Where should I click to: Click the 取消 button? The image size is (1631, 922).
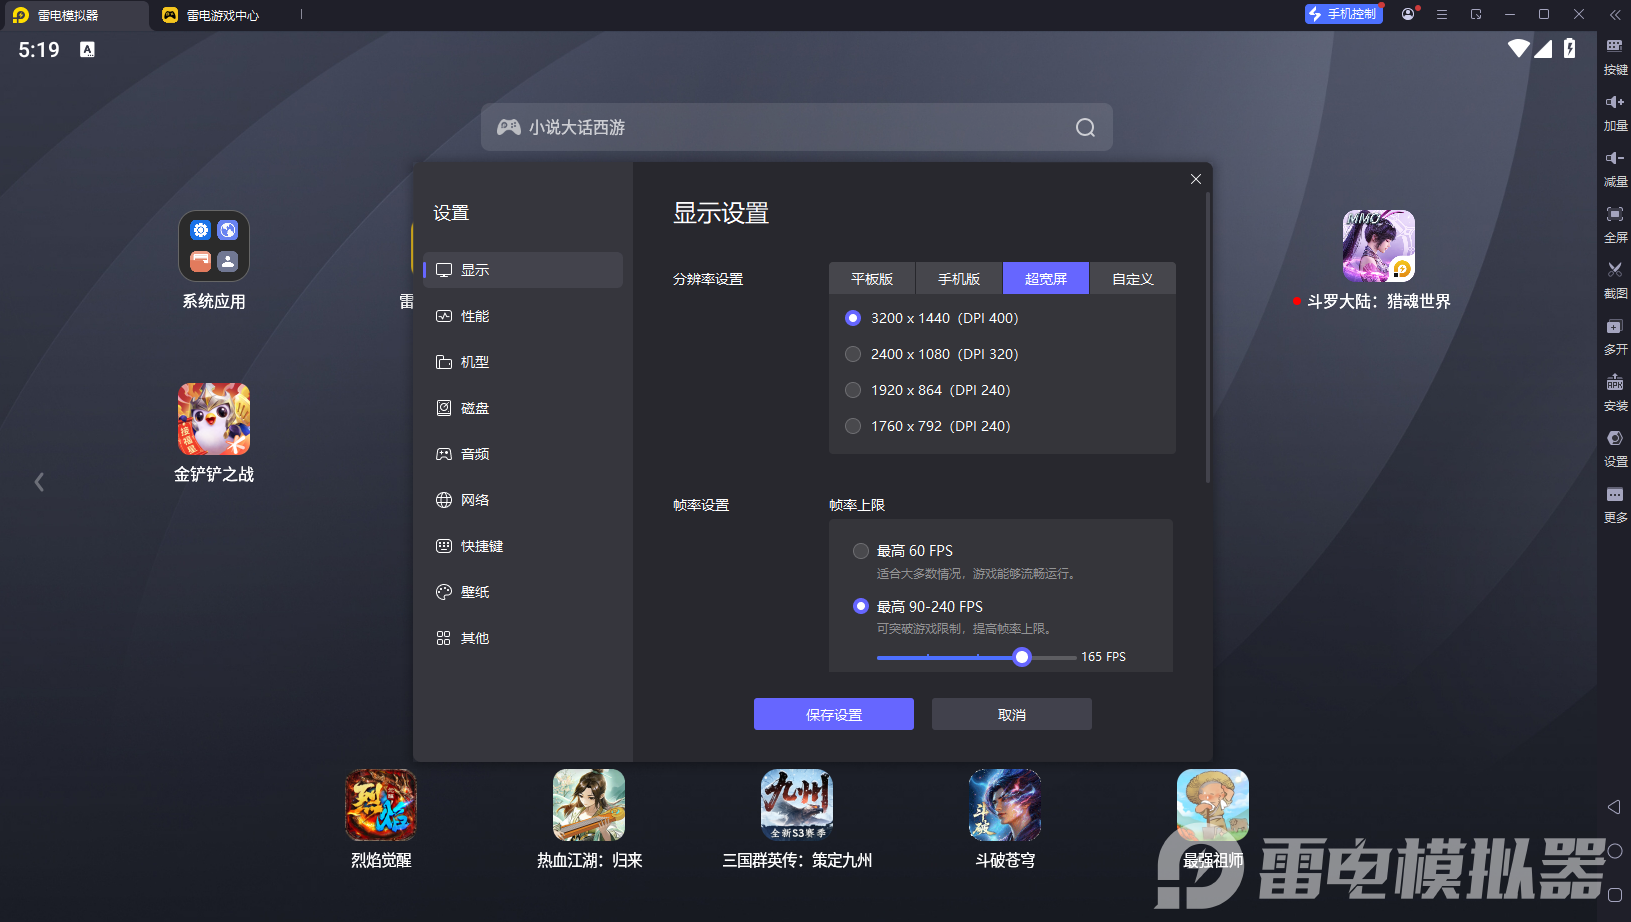[1012, 714]
